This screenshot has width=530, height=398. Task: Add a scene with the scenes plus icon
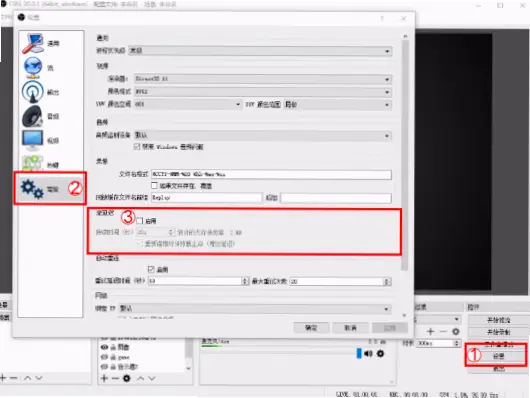3,378
